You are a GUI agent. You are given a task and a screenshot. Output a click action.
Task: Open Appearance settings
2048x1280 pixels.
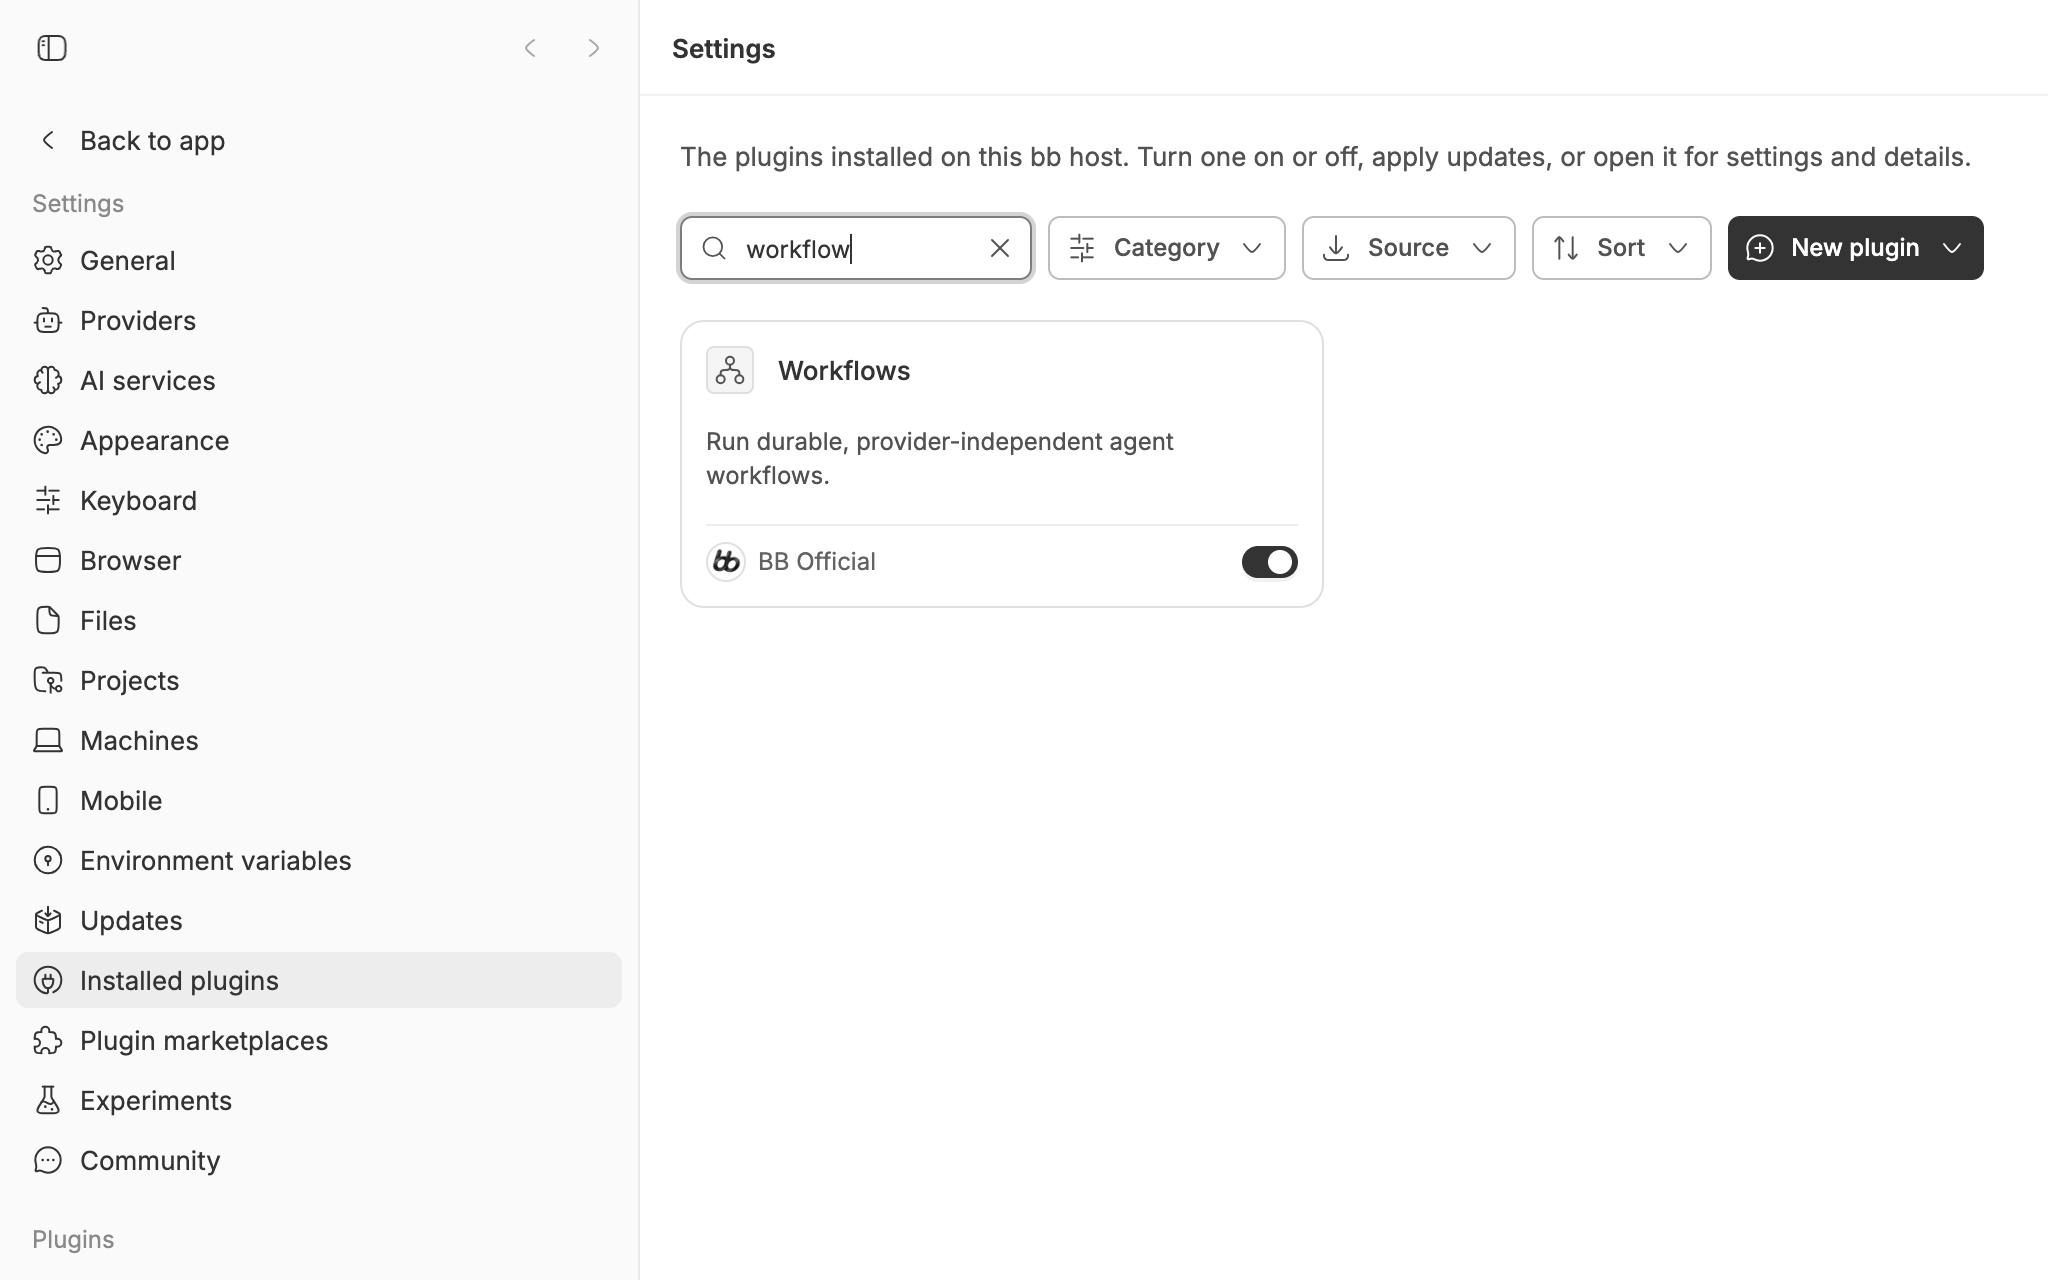319,440
